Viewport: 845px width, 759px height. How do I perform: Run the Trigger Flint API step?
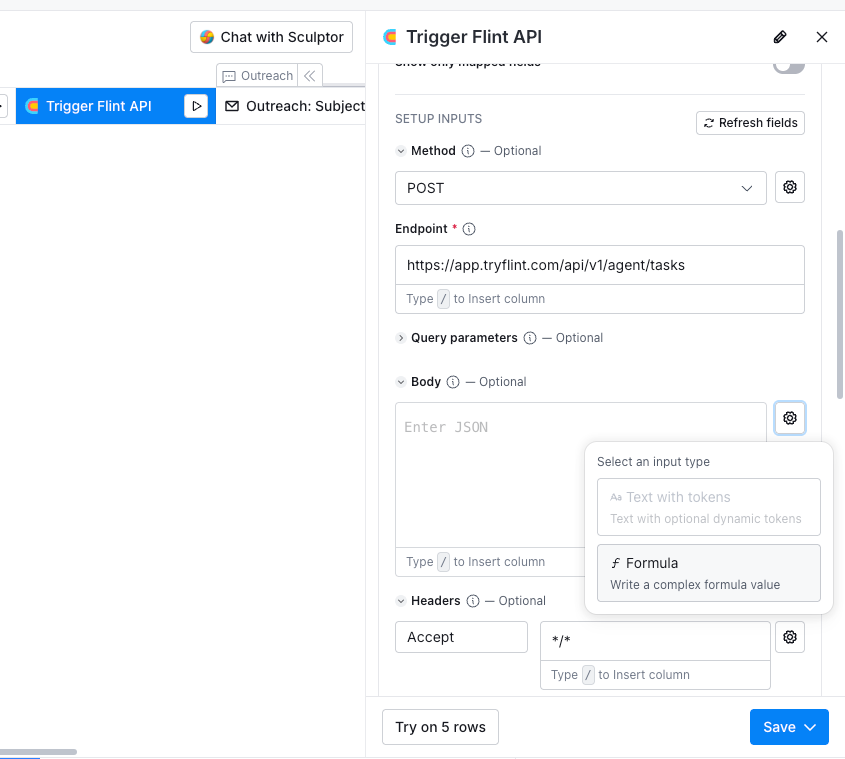197,105
